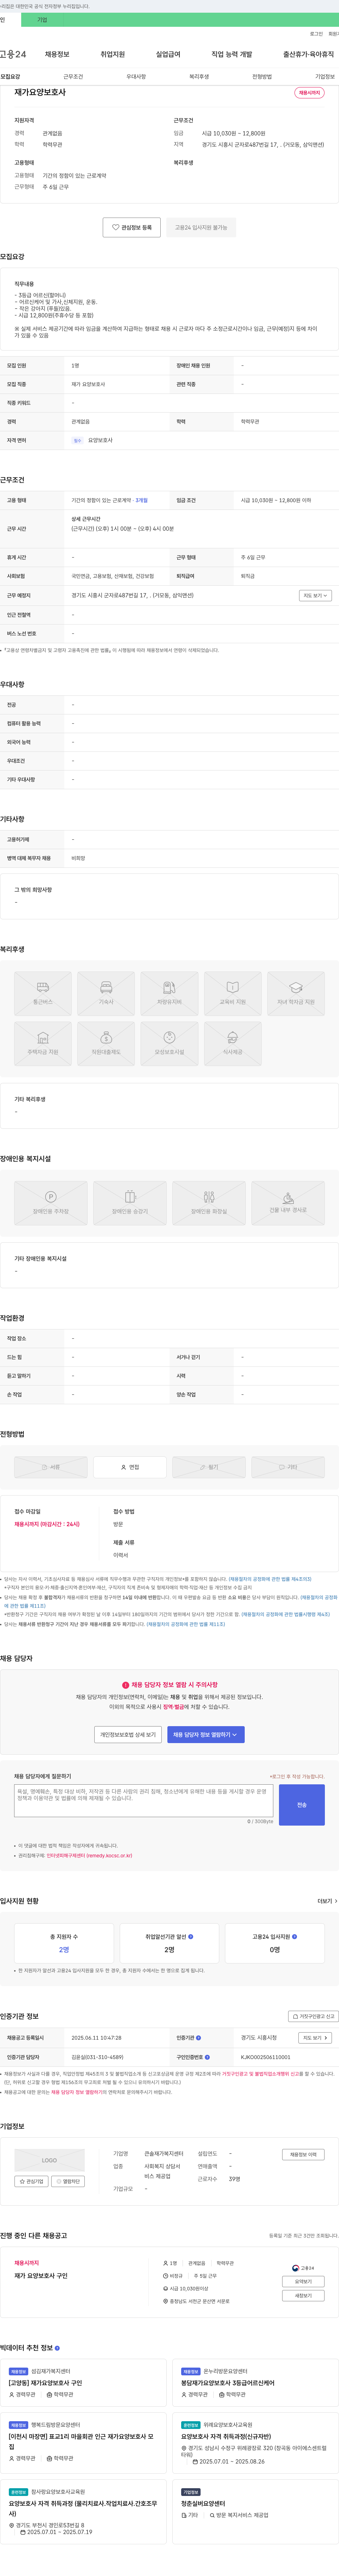Screen dimensions: 339x2576
Task: Click info icon beside 고용24 입사지원
Action: click(295, 1937)
